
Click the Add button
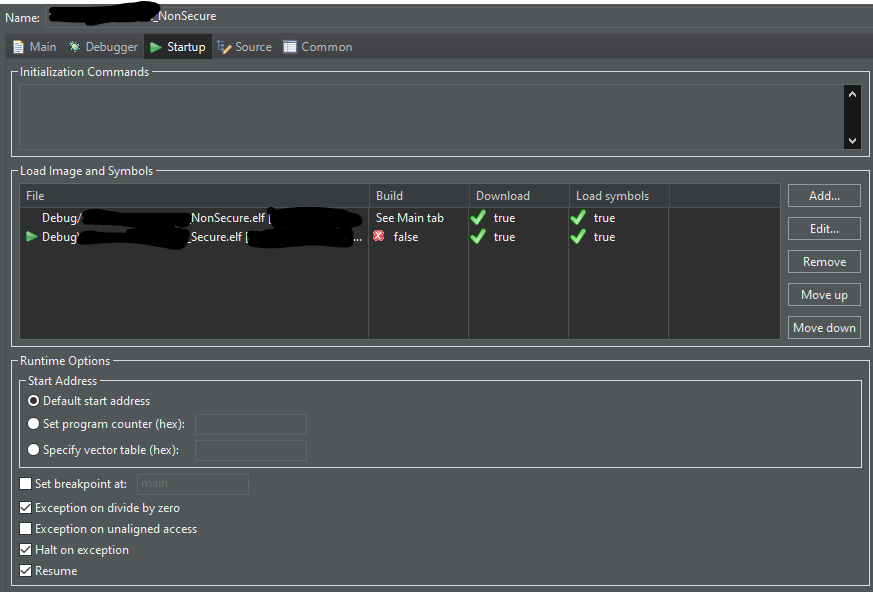pyautogui.click(x=823, y=195)
